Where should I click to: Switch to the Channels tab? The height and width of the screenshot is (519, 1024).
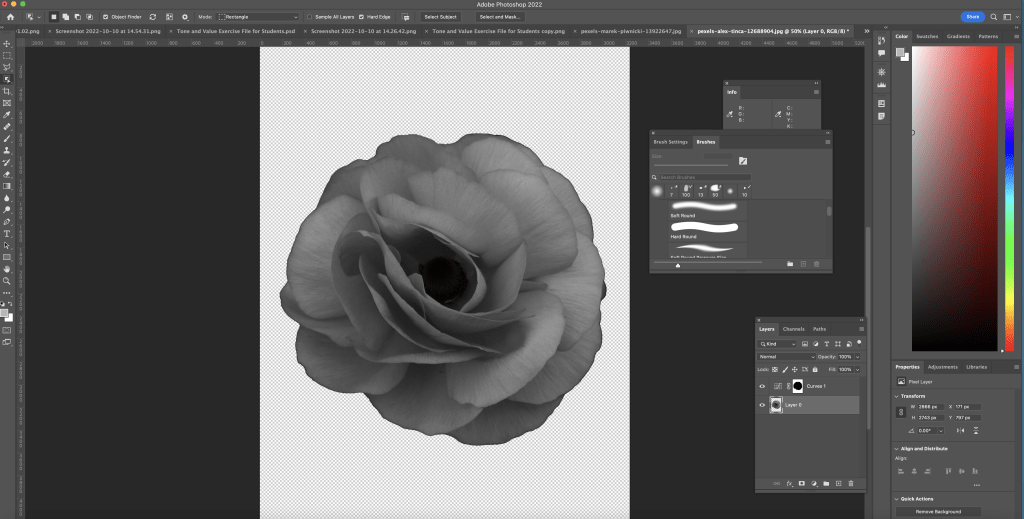coord(793,329)
